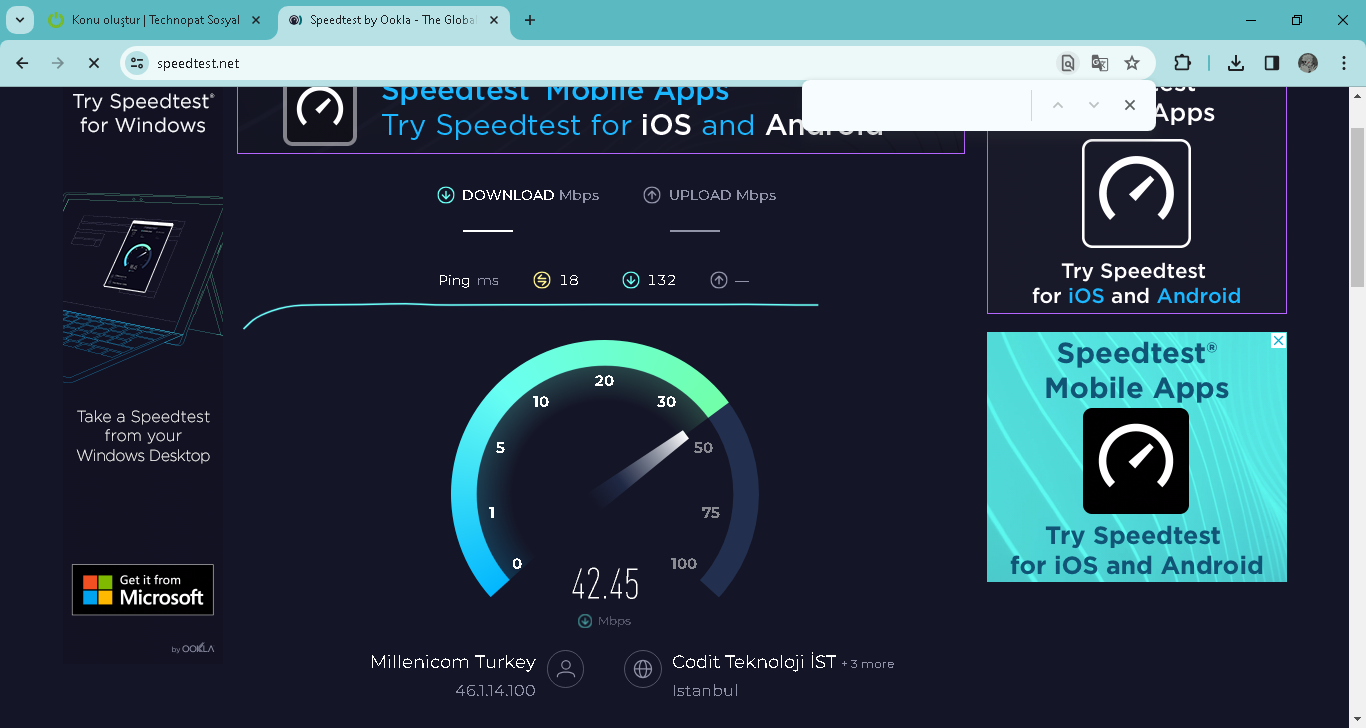Click the Mbps unit label under 42.45
The image size is (1366, 728).
[614, 621]
